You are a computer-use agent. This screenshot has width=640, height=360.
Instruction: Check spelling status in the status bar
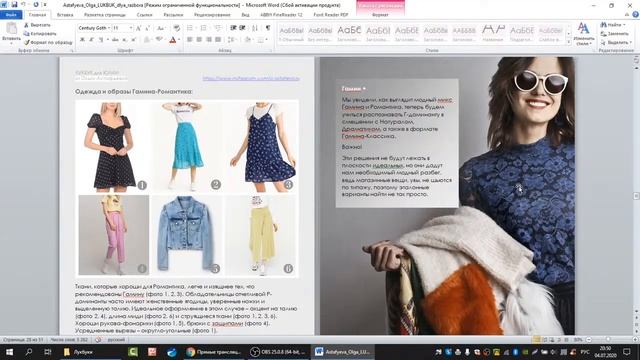tap(98, 340)
